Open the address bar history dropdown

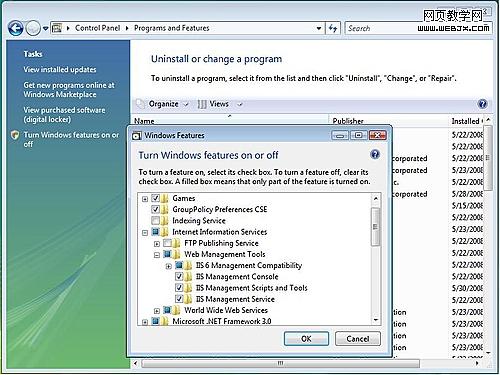click(319, 28)
